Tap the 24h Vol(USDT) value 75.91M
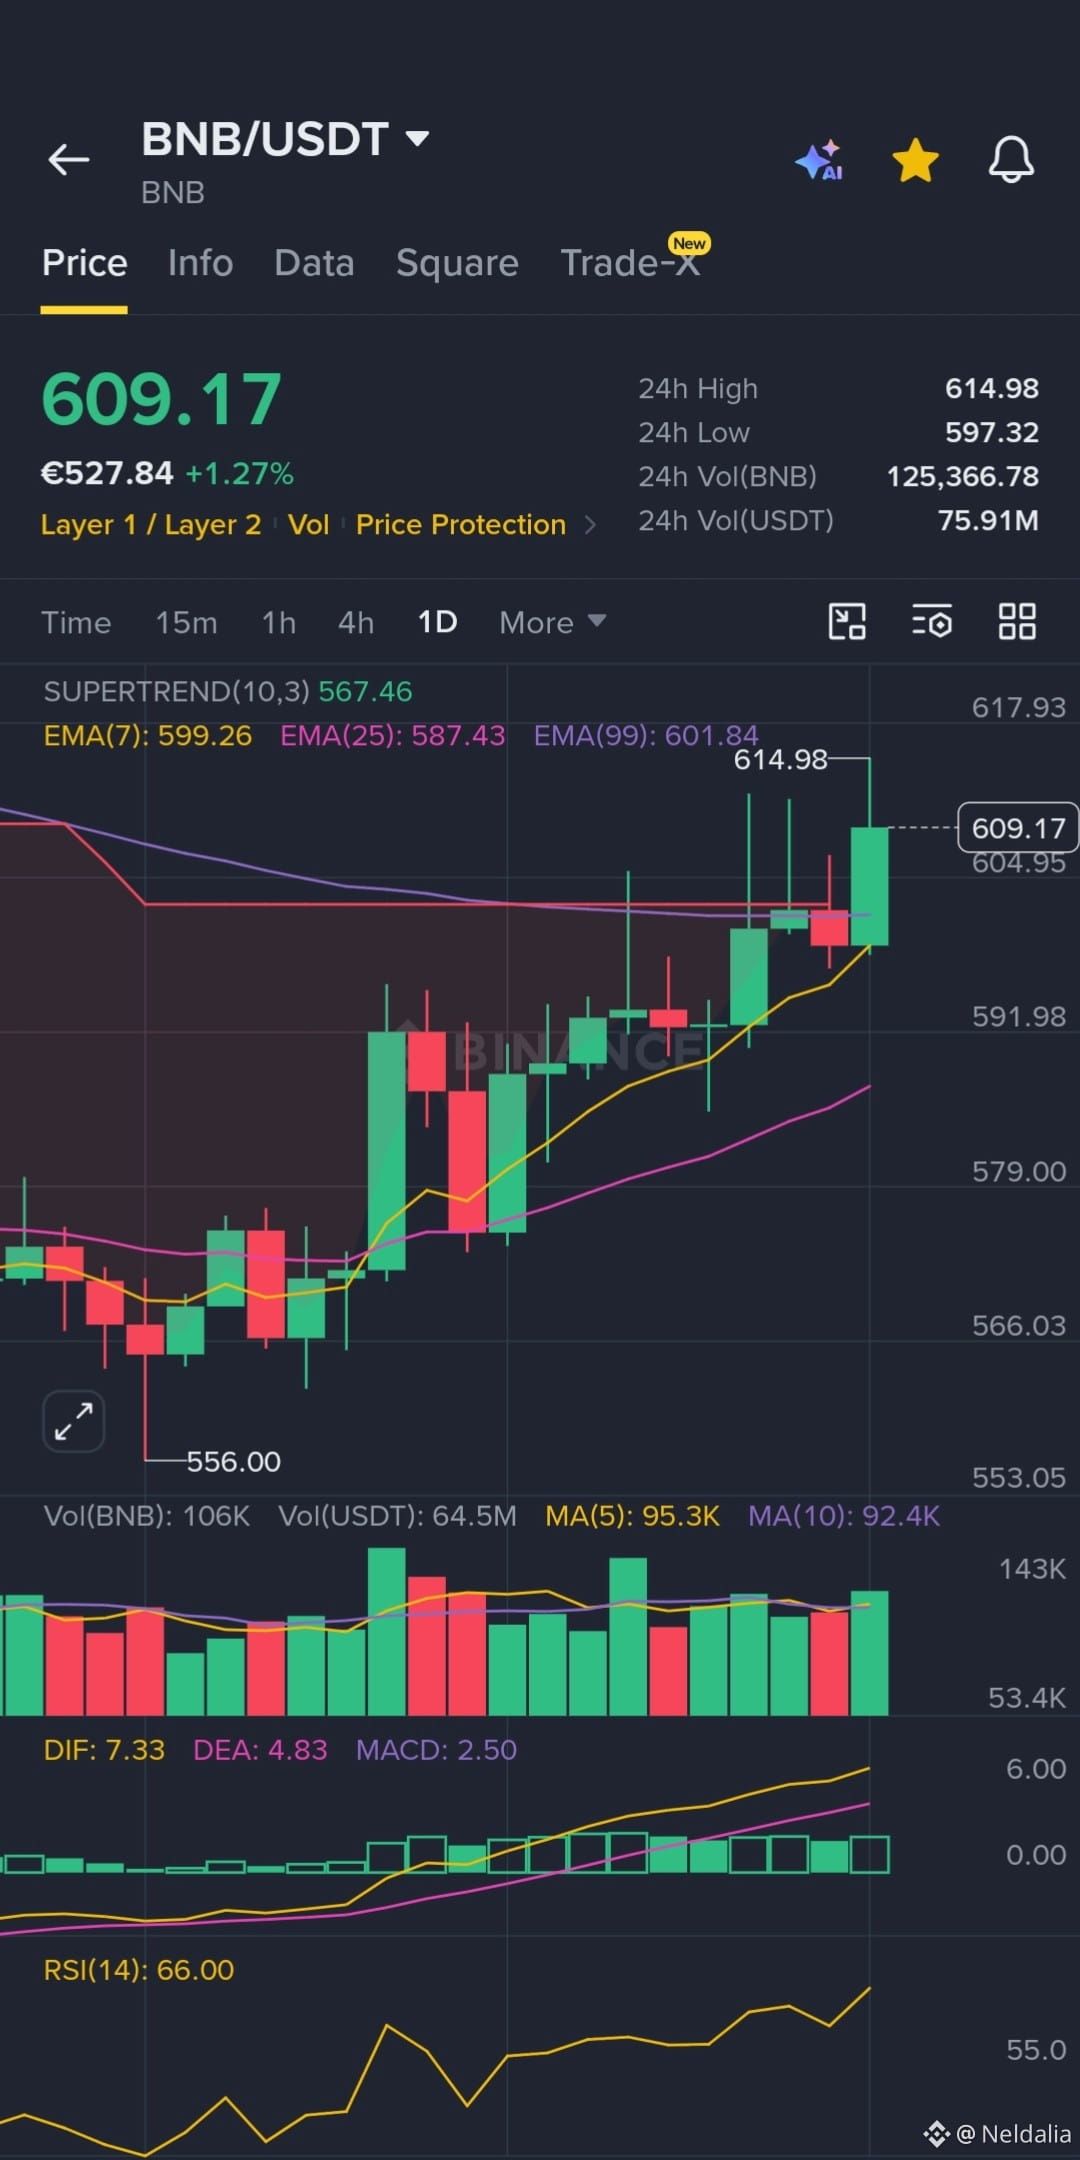 [x=988, y=520]
